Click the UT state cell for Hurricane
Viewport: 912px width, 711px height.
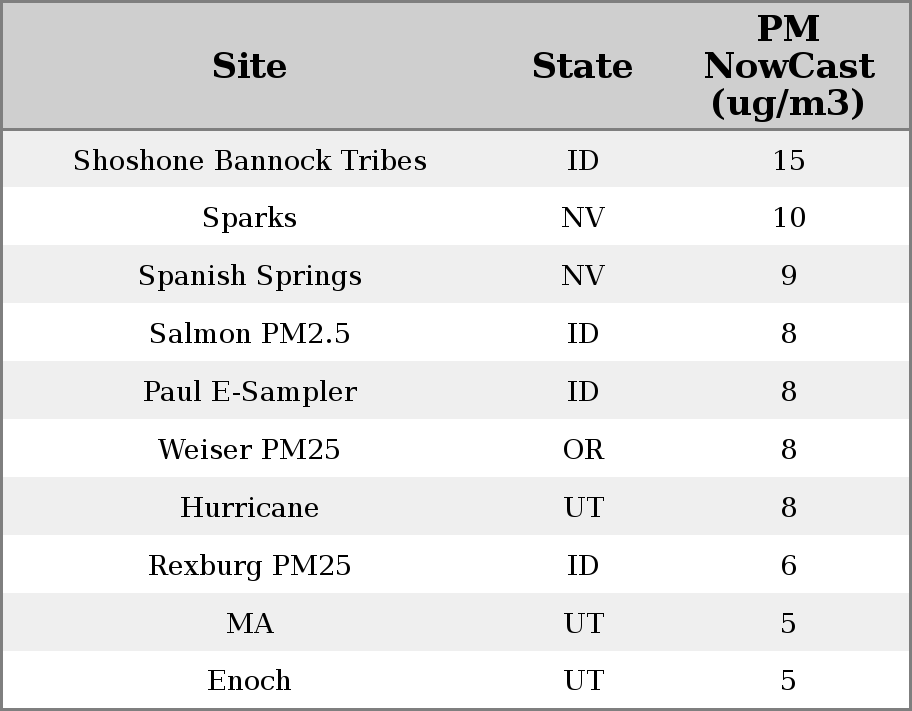click(x=583, y=508)
